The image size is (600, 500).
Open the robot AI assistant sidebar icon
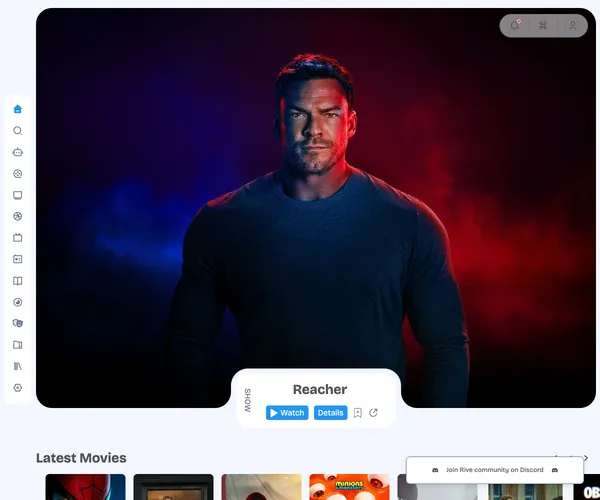(18, 152)
